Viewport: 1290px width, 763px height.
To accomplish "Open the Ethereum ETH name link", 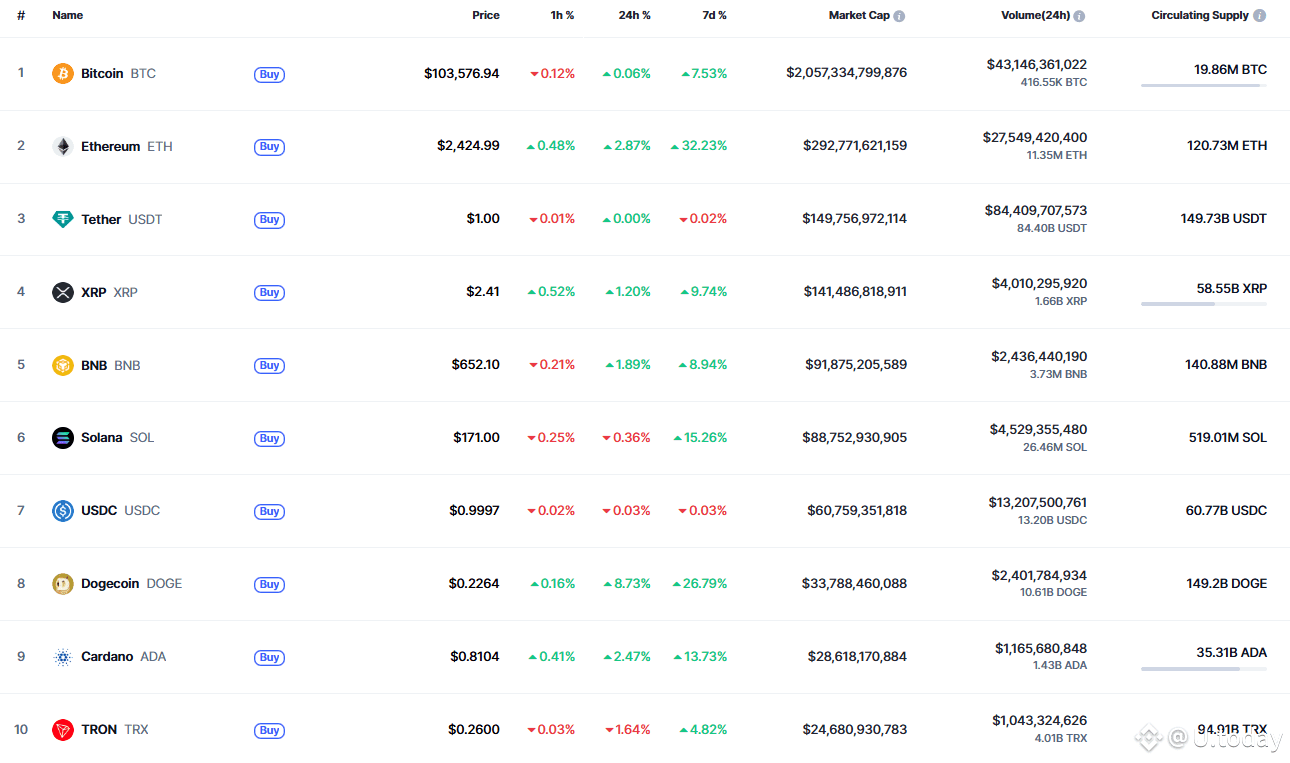I will click(127, 147).
